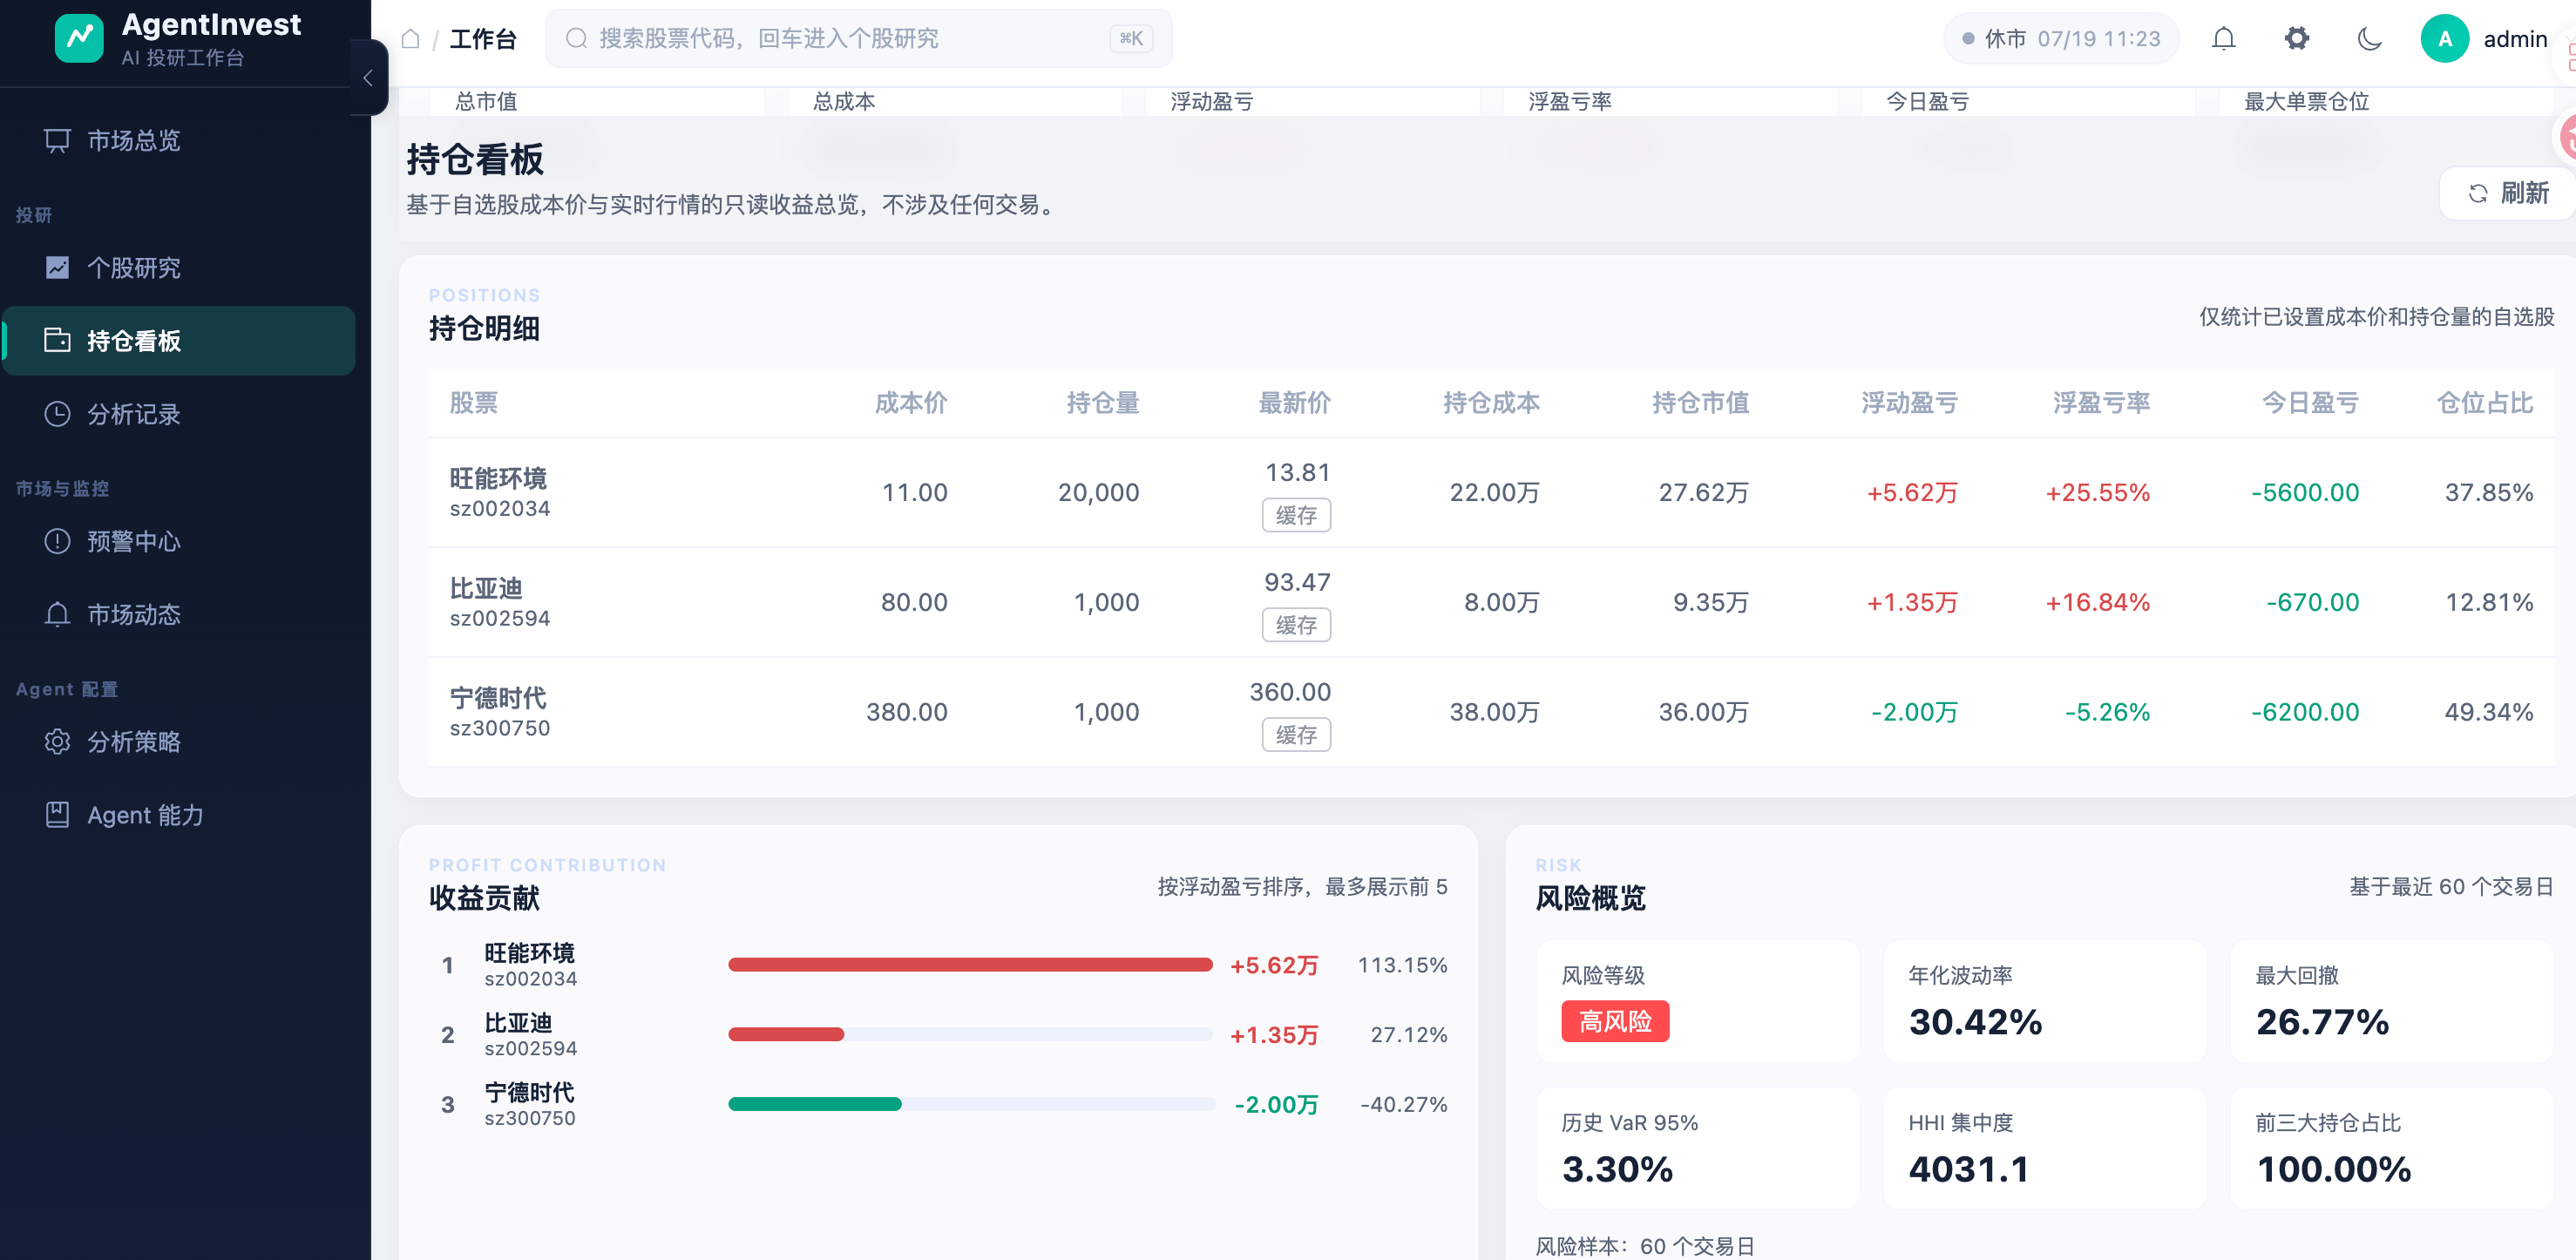
Task: Click the 成本价 column header
Action: click(x=910, y=403)
